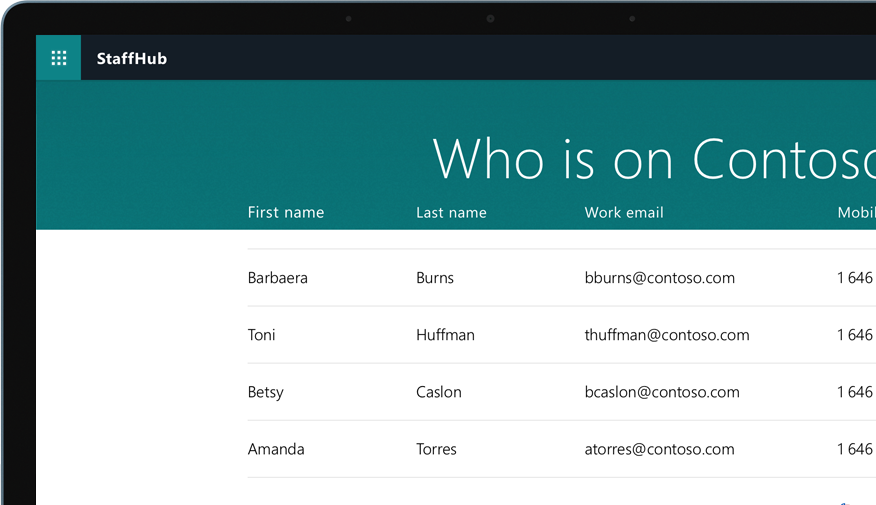Sort by First name column header
876x505 pixels.
pyautogui.click(x=286, y=212)
